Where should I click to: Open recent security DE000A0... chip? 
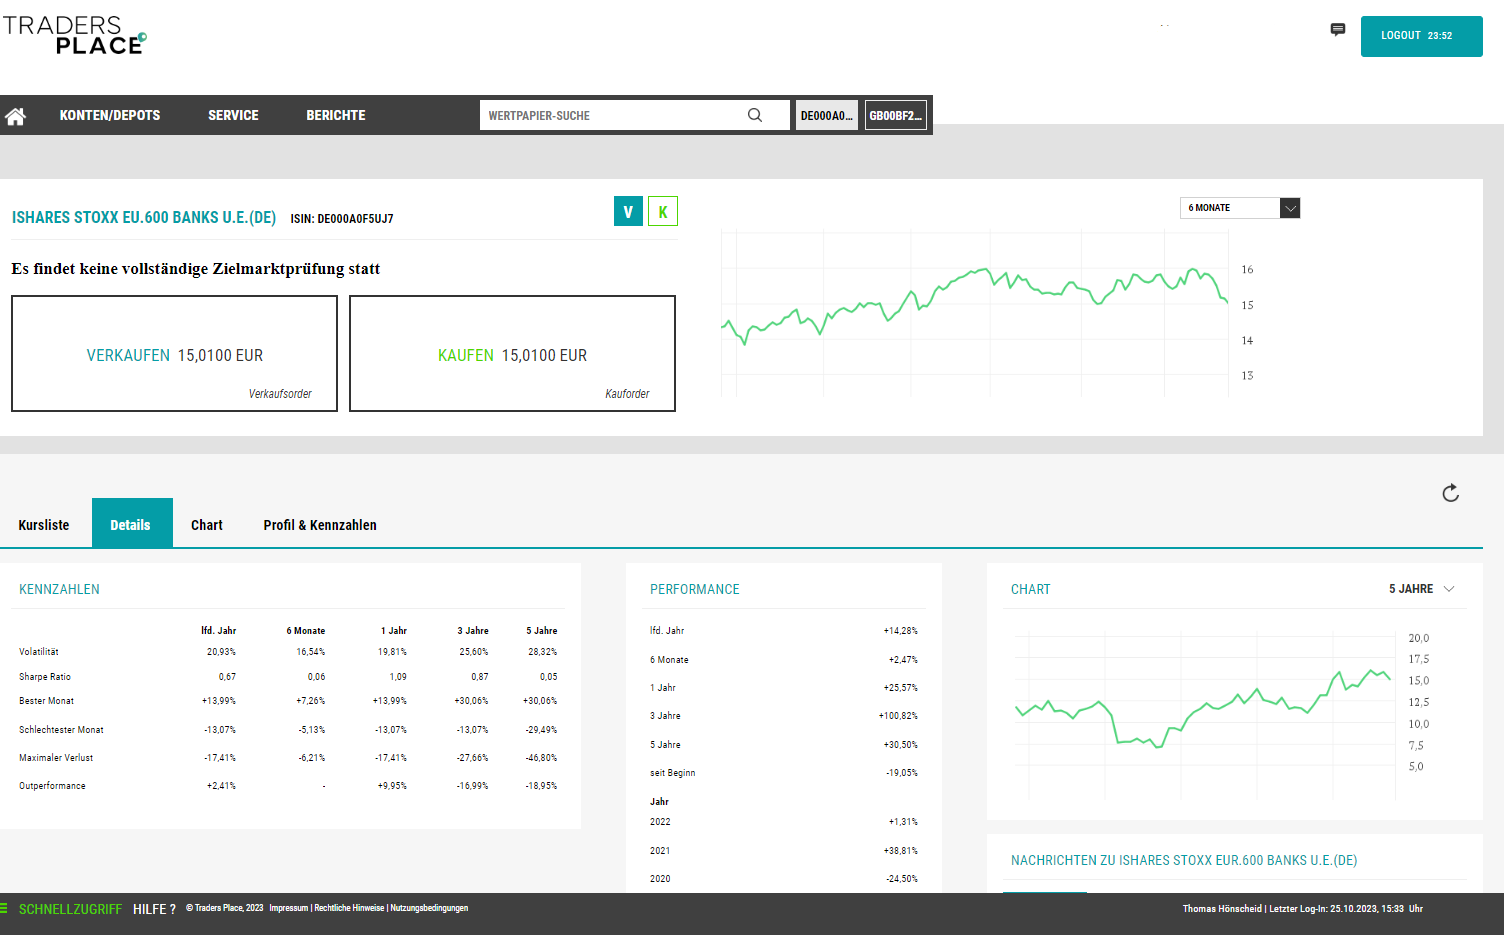tap(827, 115)
